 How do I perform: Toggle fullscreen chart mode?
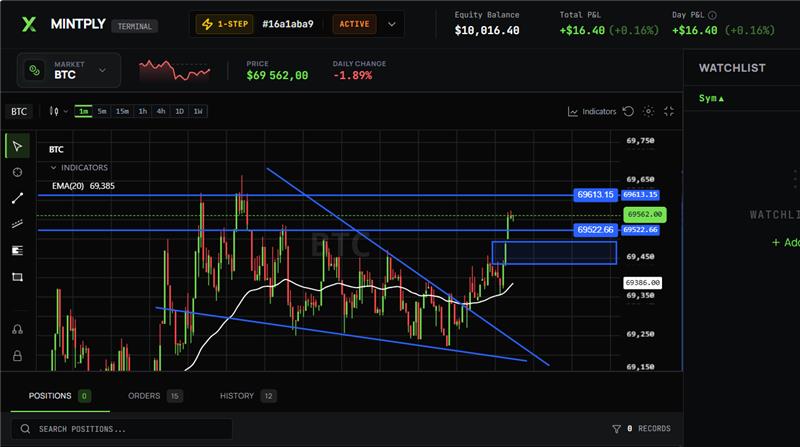tap(669, 111)
